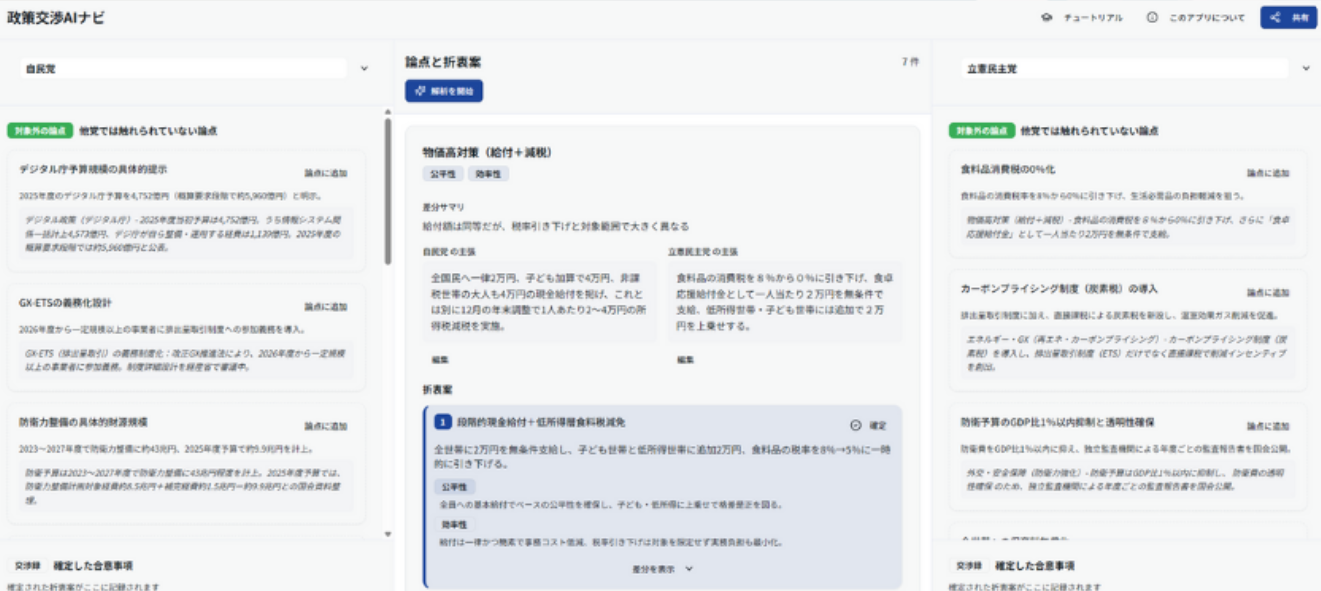Click the 公平性 tag under 物価高対策
Screen dimensions: 1321x591
[x=441, y=174]
